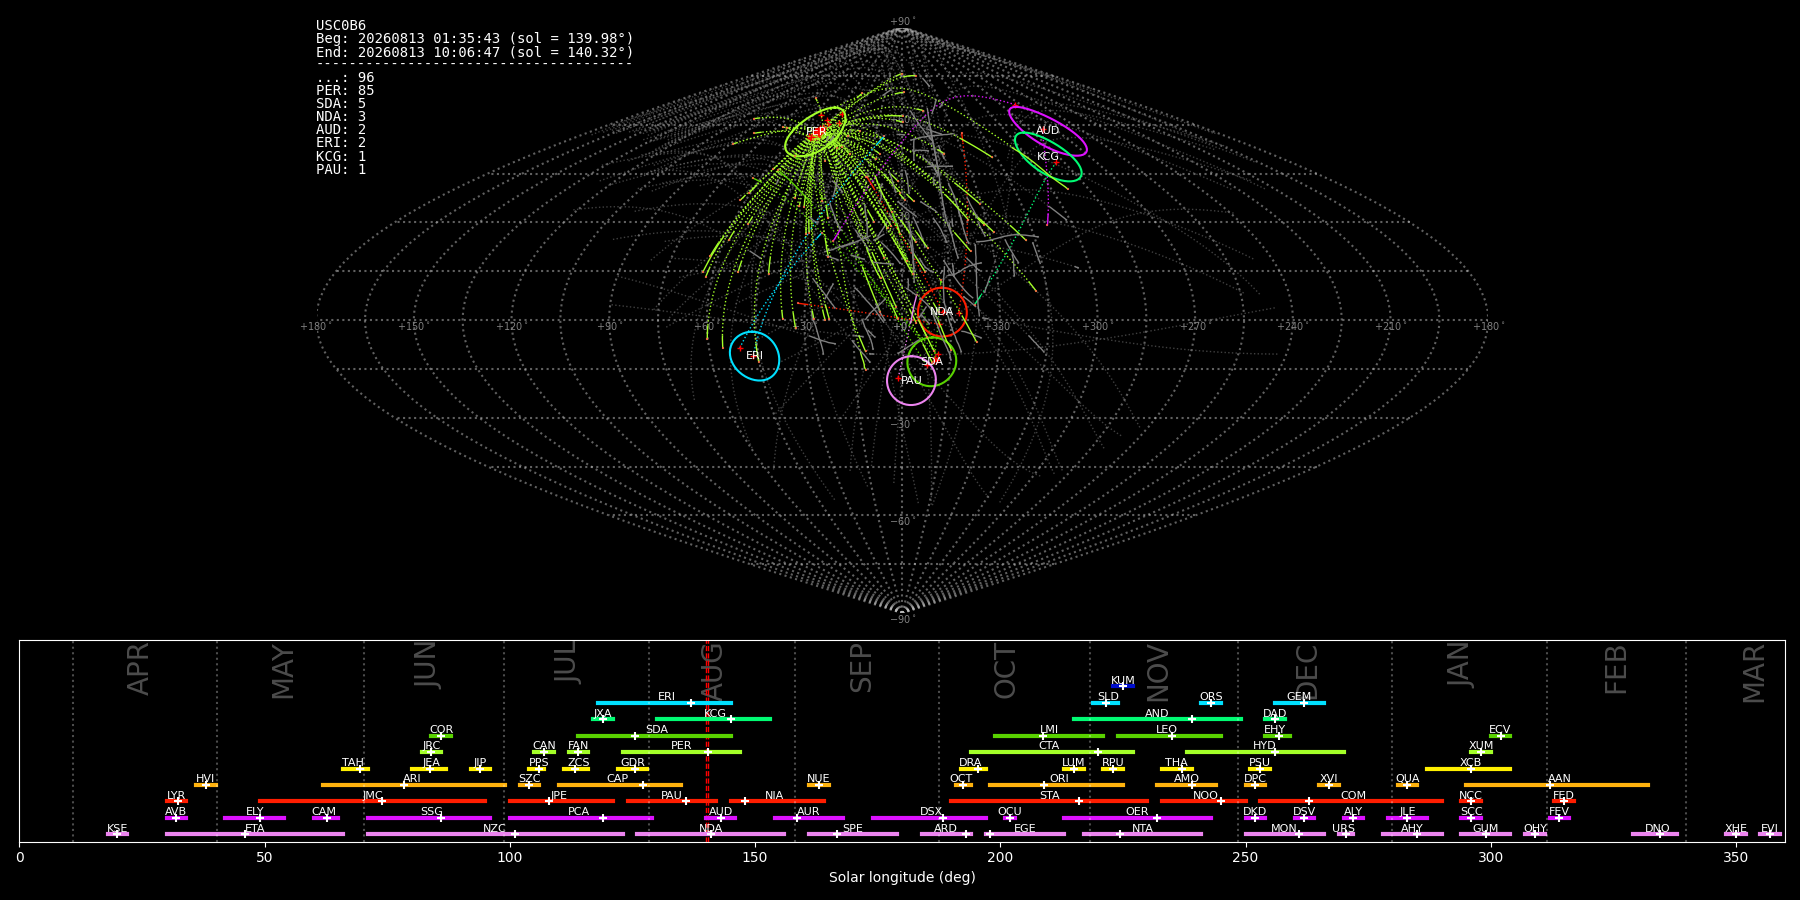The image size is (1800, 900).
Task: Click the green SDA radiant circle
Action: pos(931,361)
